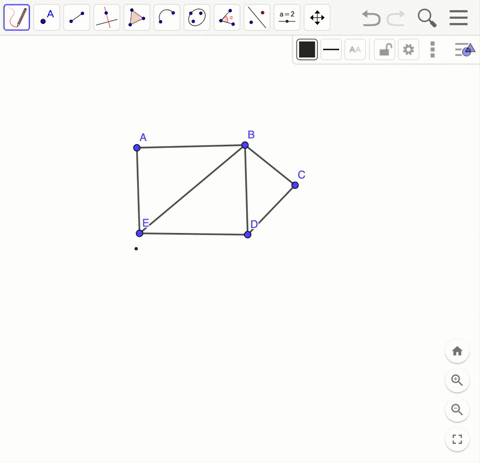
Task: Choose the Line through two points tool
Action: 77,17
